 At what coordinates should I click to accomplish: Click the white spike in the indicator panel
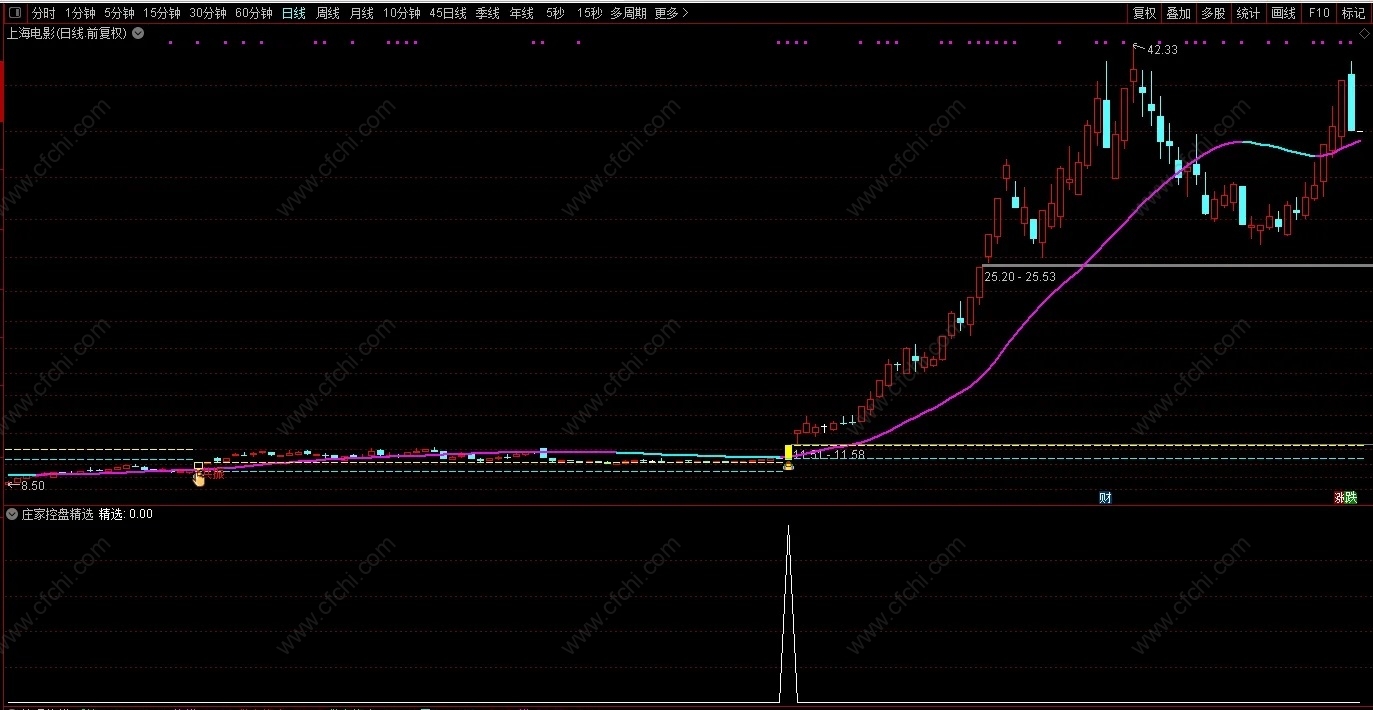pyautogui.click(x=788, y=613)
